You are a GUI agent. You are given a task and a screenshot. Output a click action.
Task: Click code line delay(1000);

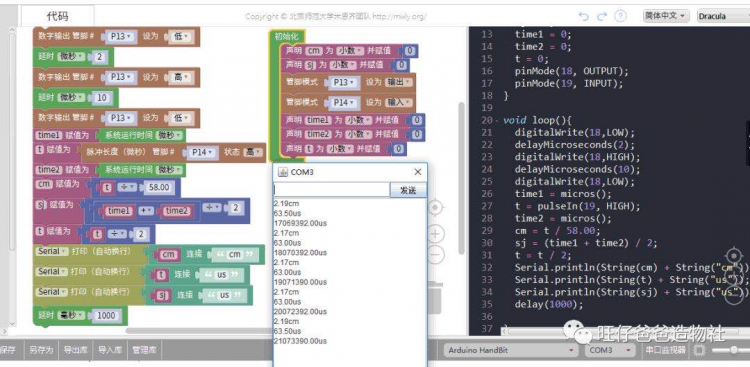click(549, 305)
